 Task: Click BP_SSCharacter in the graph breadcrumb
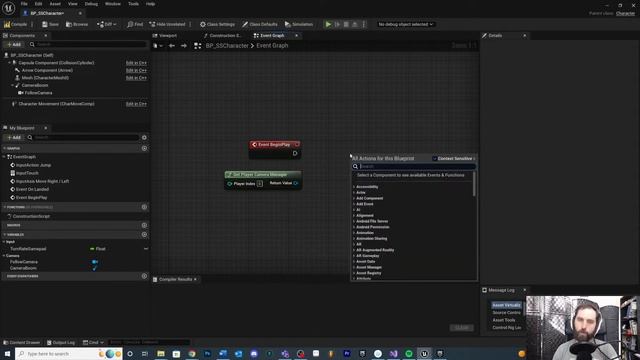(227, 46)
